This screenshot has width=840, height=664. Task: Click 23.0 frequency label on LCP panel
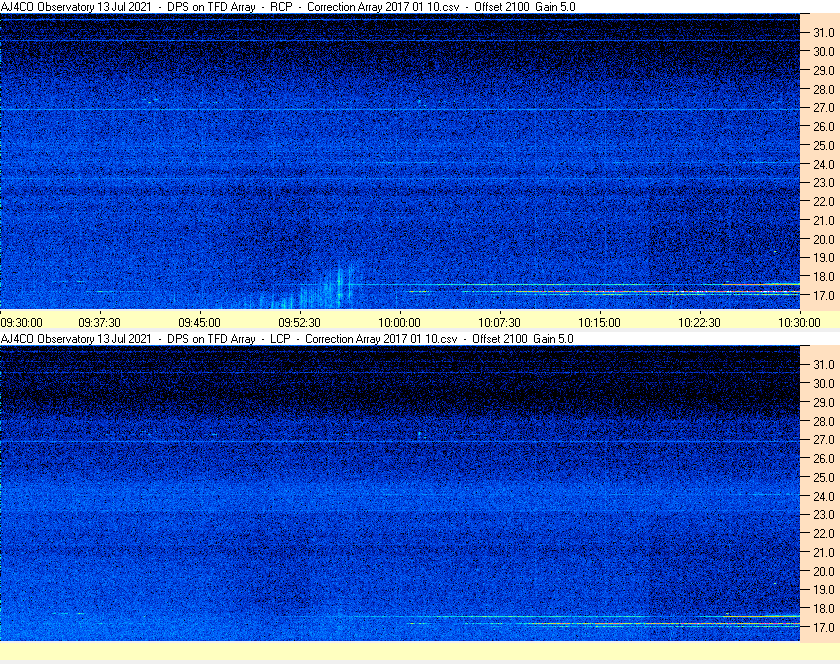click(x=824, y=514)
